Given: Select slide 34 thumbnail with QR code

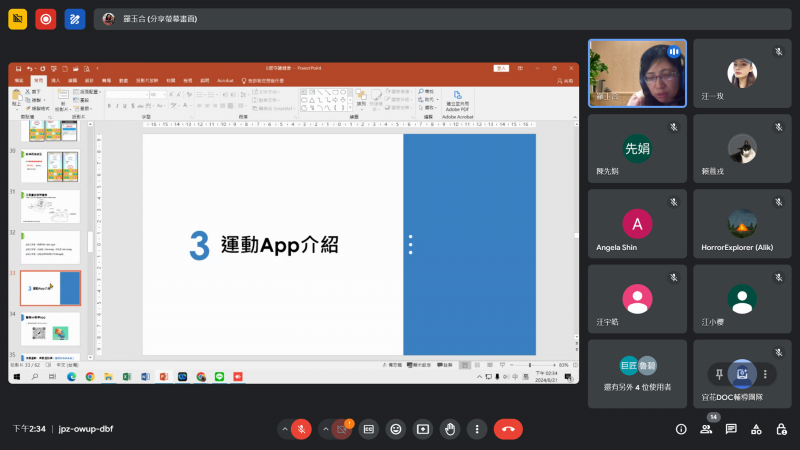Looking at the screenshot, I should click(x=51, y=329).
